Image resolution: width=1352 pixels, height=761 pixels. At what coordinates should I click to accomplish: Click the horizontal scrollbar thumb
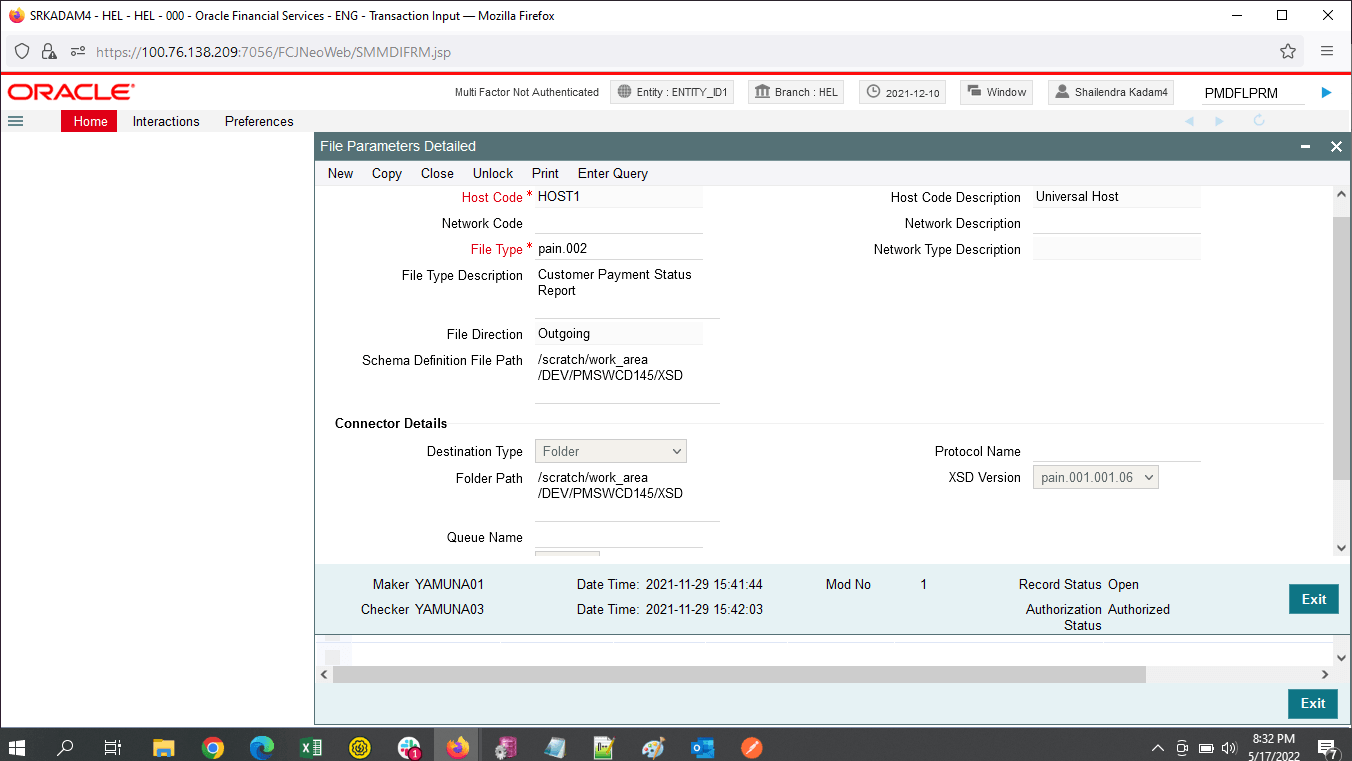click(x=739, y=675)
